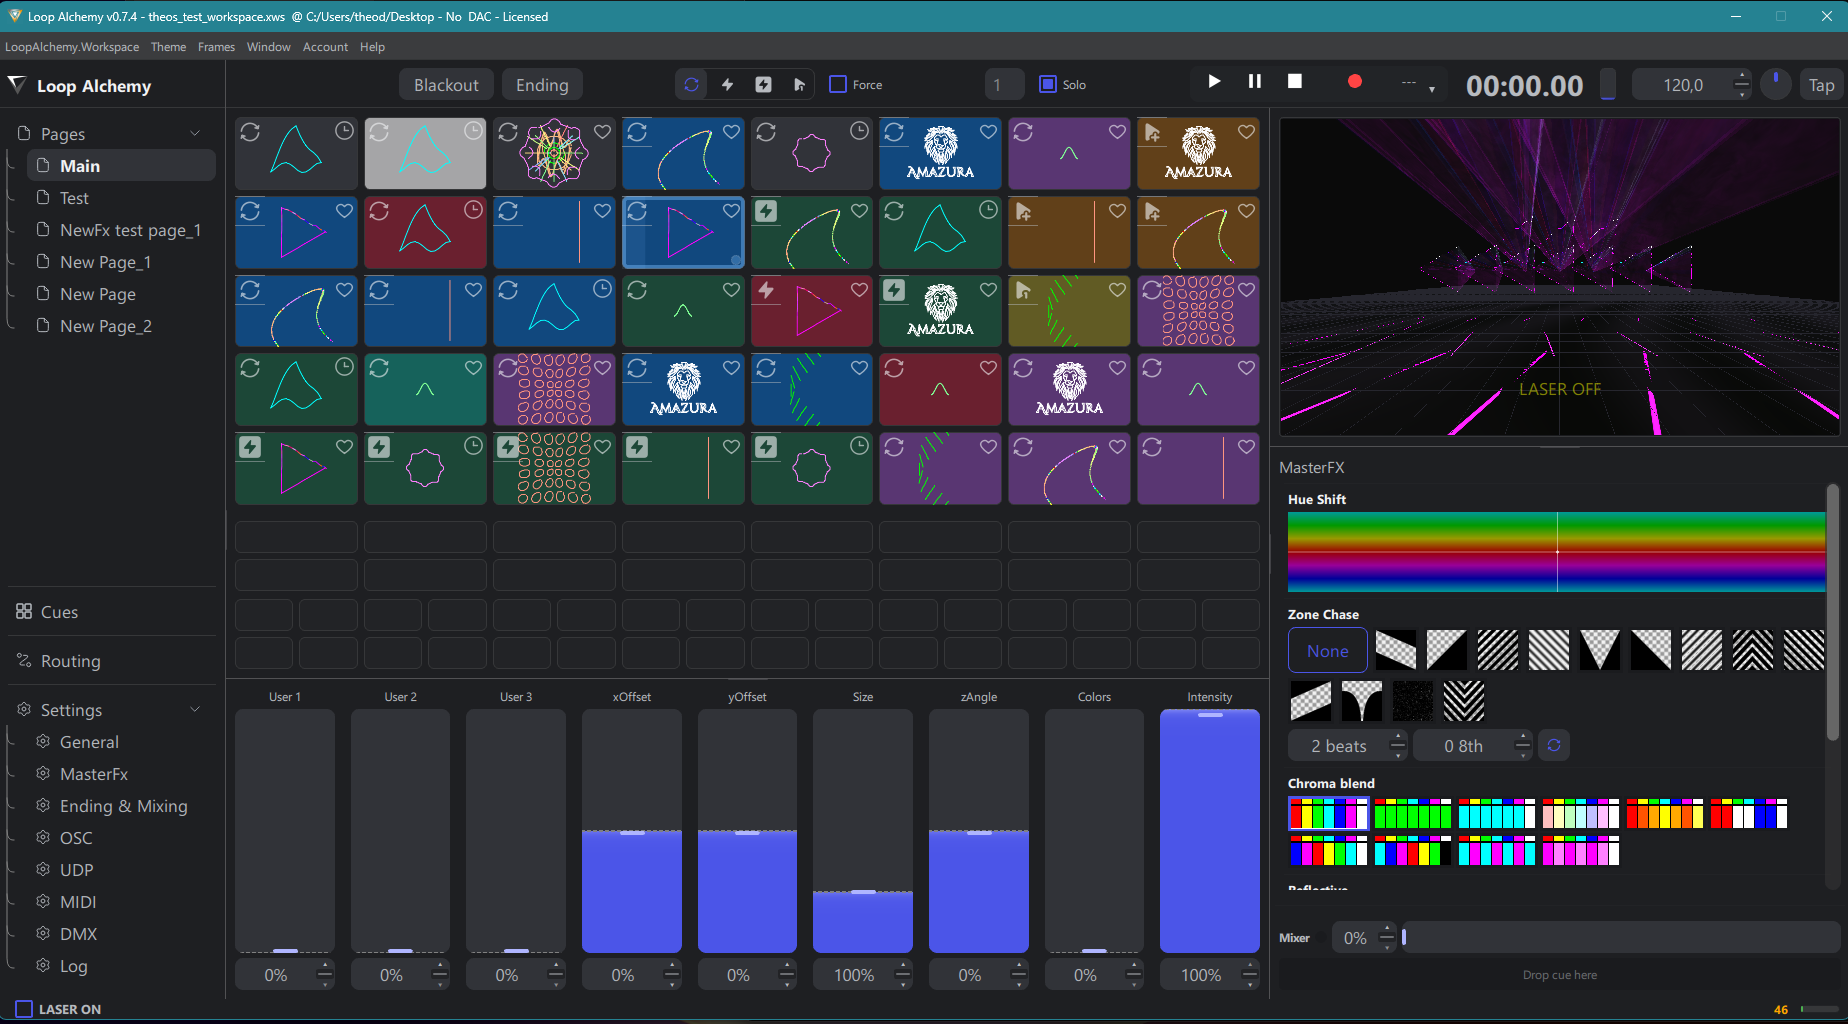
Task: Select the loop trigger mode icon
Action: pos(691,85)
